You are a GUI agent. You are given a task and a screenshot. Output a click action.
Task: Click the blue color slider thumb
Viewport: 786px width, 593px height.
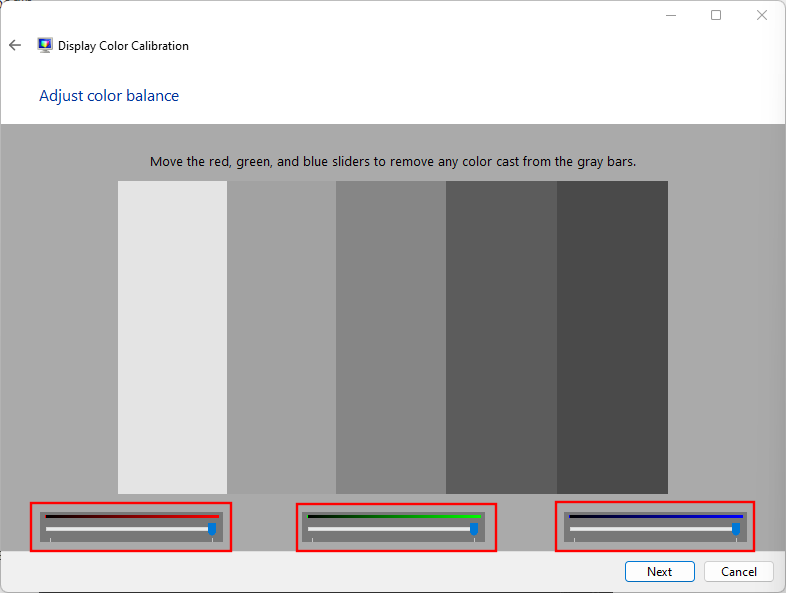[x=736, y=529]
